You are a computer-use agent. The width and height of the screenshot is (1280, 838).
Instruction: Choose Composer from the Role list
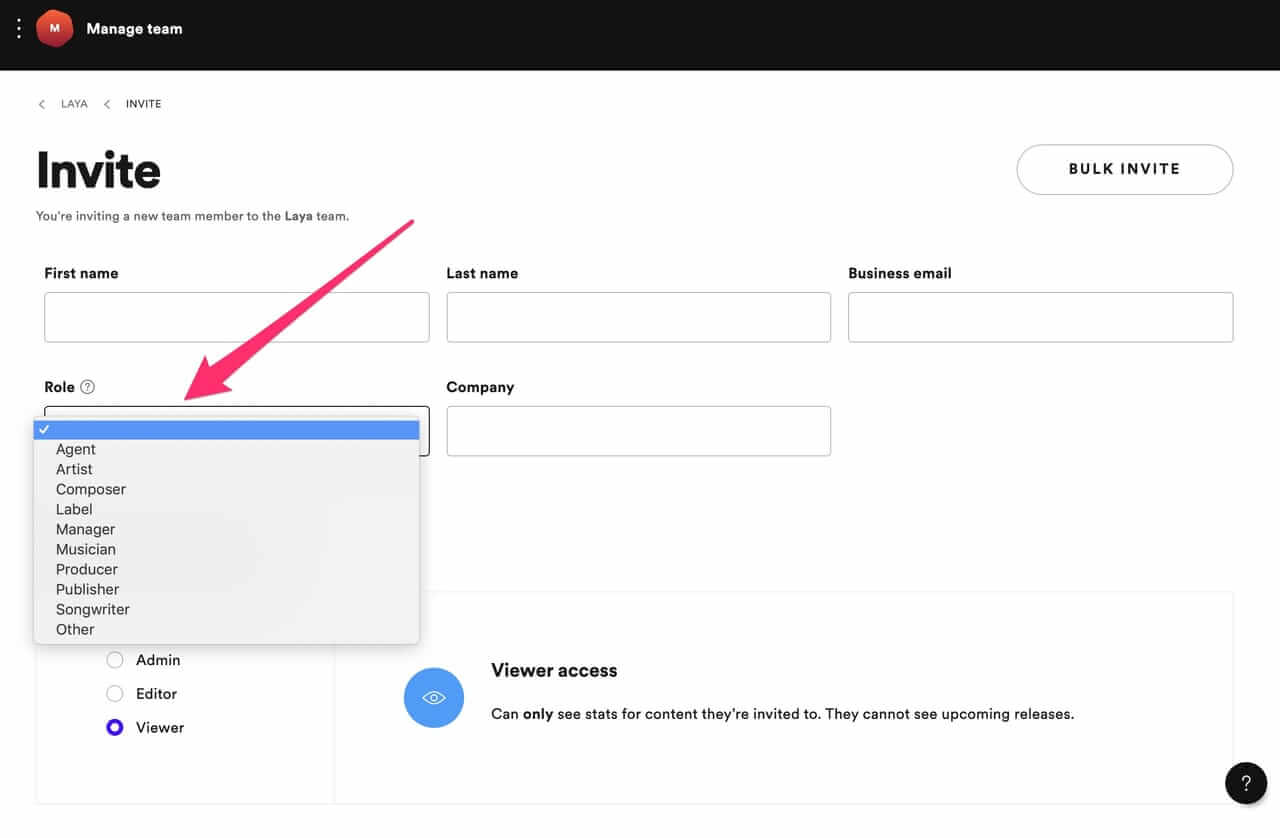tap(226, 490)
